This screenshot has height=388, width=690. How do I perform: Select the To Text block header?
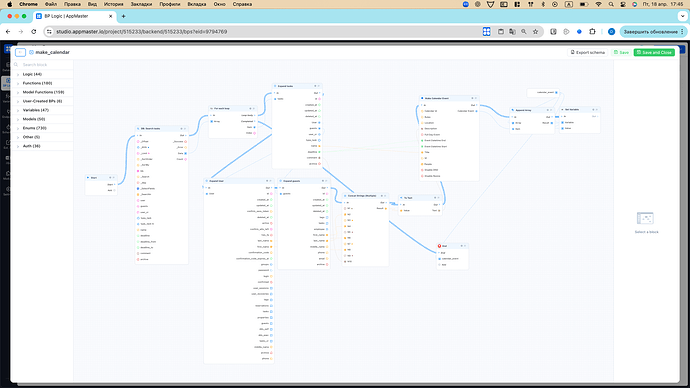pyautogui.click(x=420, y=198)
